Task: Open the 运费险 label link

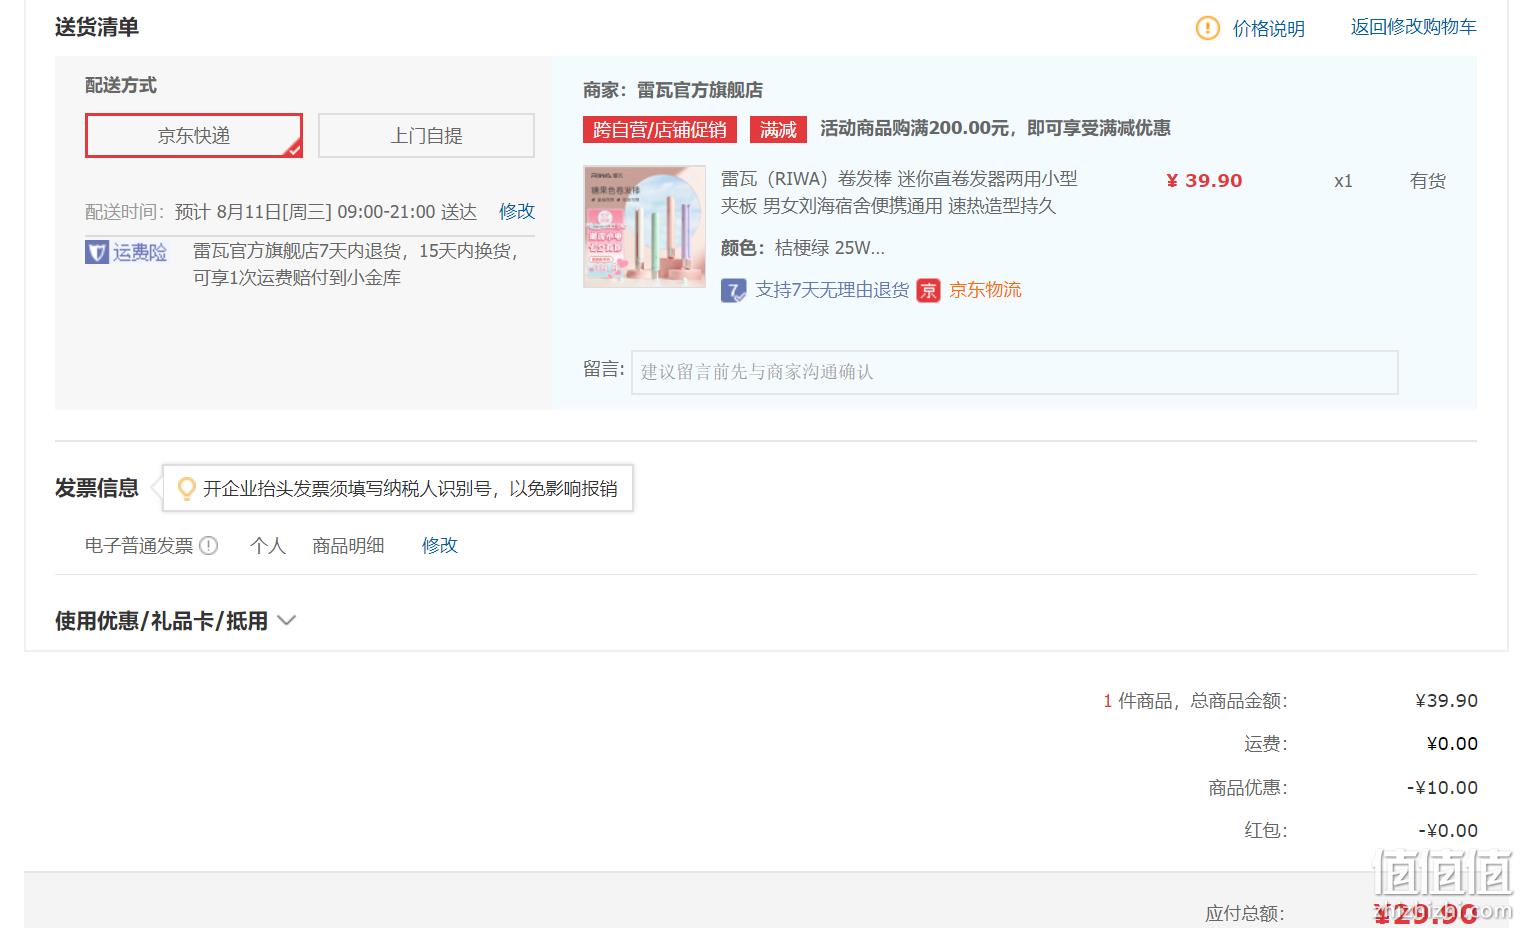Action: click(x=139, y=252)
